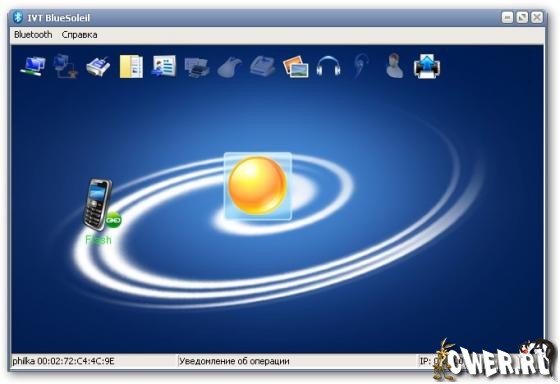
Task: Click the Bluetooth logo in title bar
Action: click(x=18, y=18)
